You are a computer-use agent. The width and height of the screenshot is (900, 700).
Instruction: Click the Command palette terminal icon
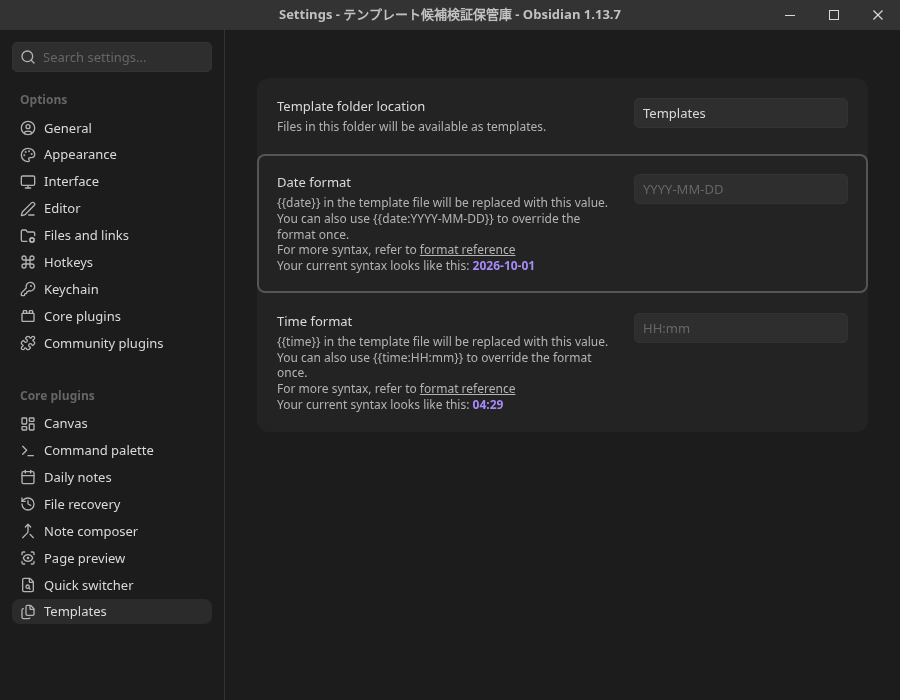pyautogui.click(x=28, y=451)
